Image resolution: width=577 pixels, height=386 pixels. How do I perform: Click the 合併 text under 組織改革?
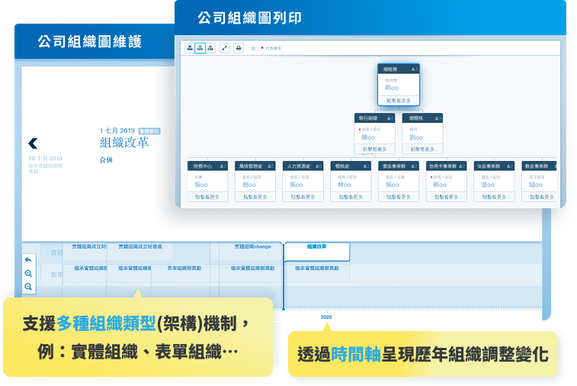(106, 160)
